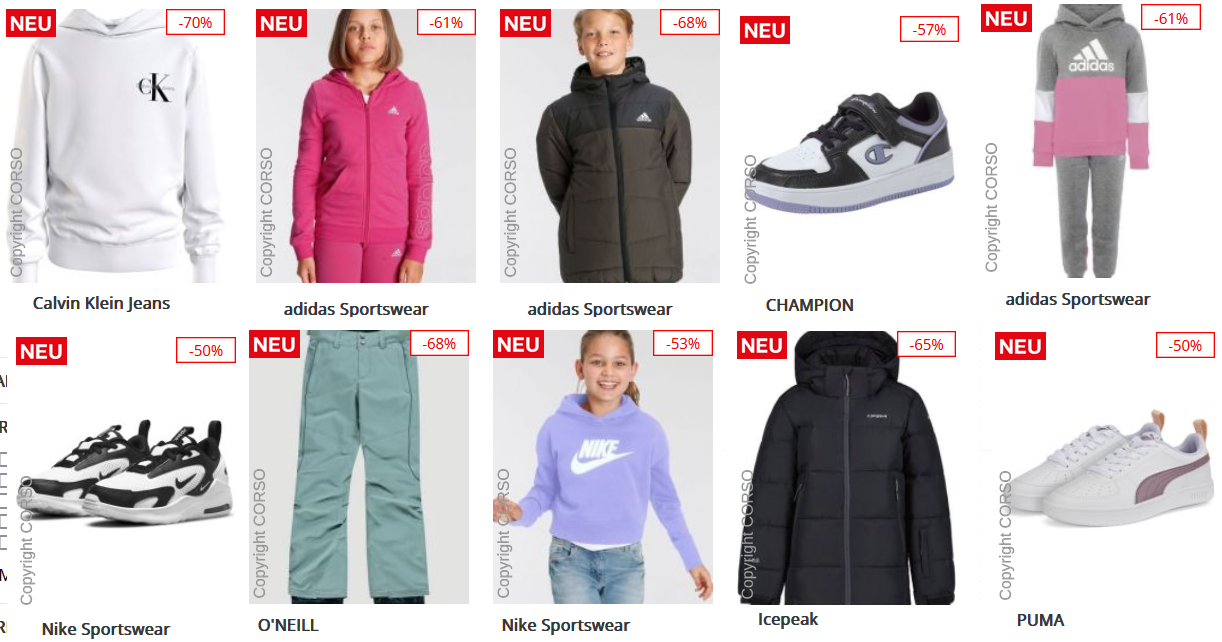The width and height of the screenshot is (1222, 642).
Task: Open the dark adidas puffer jacket image
Action: [x=610, y=146]
